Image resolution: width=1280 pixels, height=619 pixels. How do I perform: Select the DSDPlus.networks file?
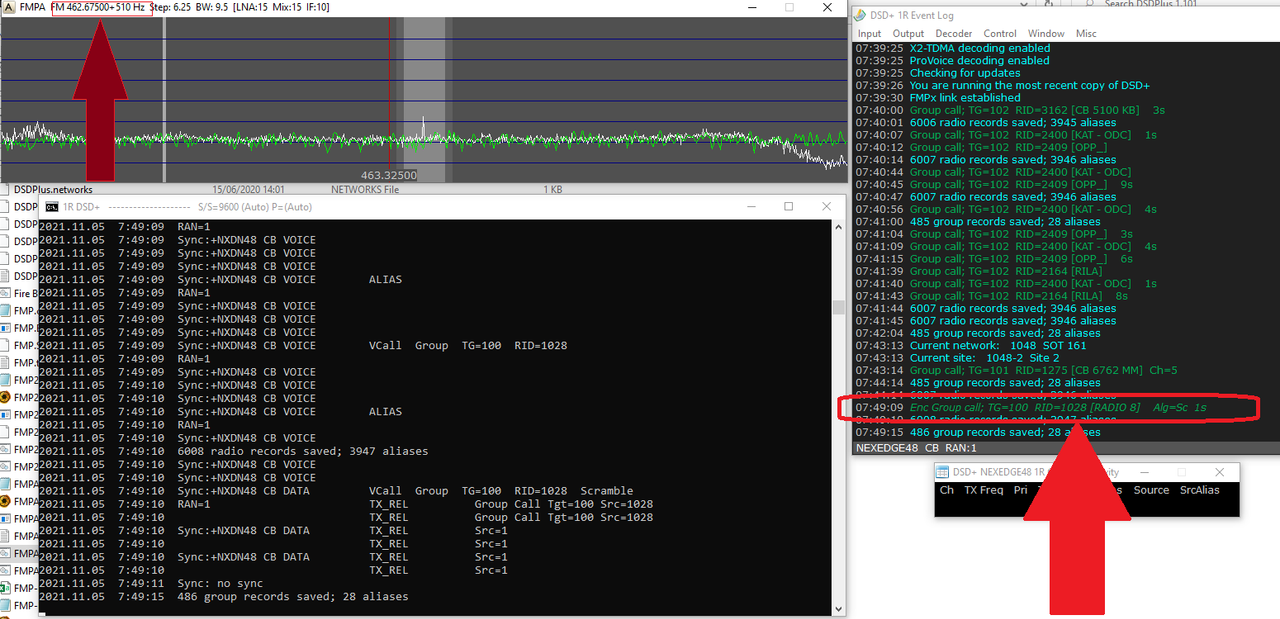(53, 189)
